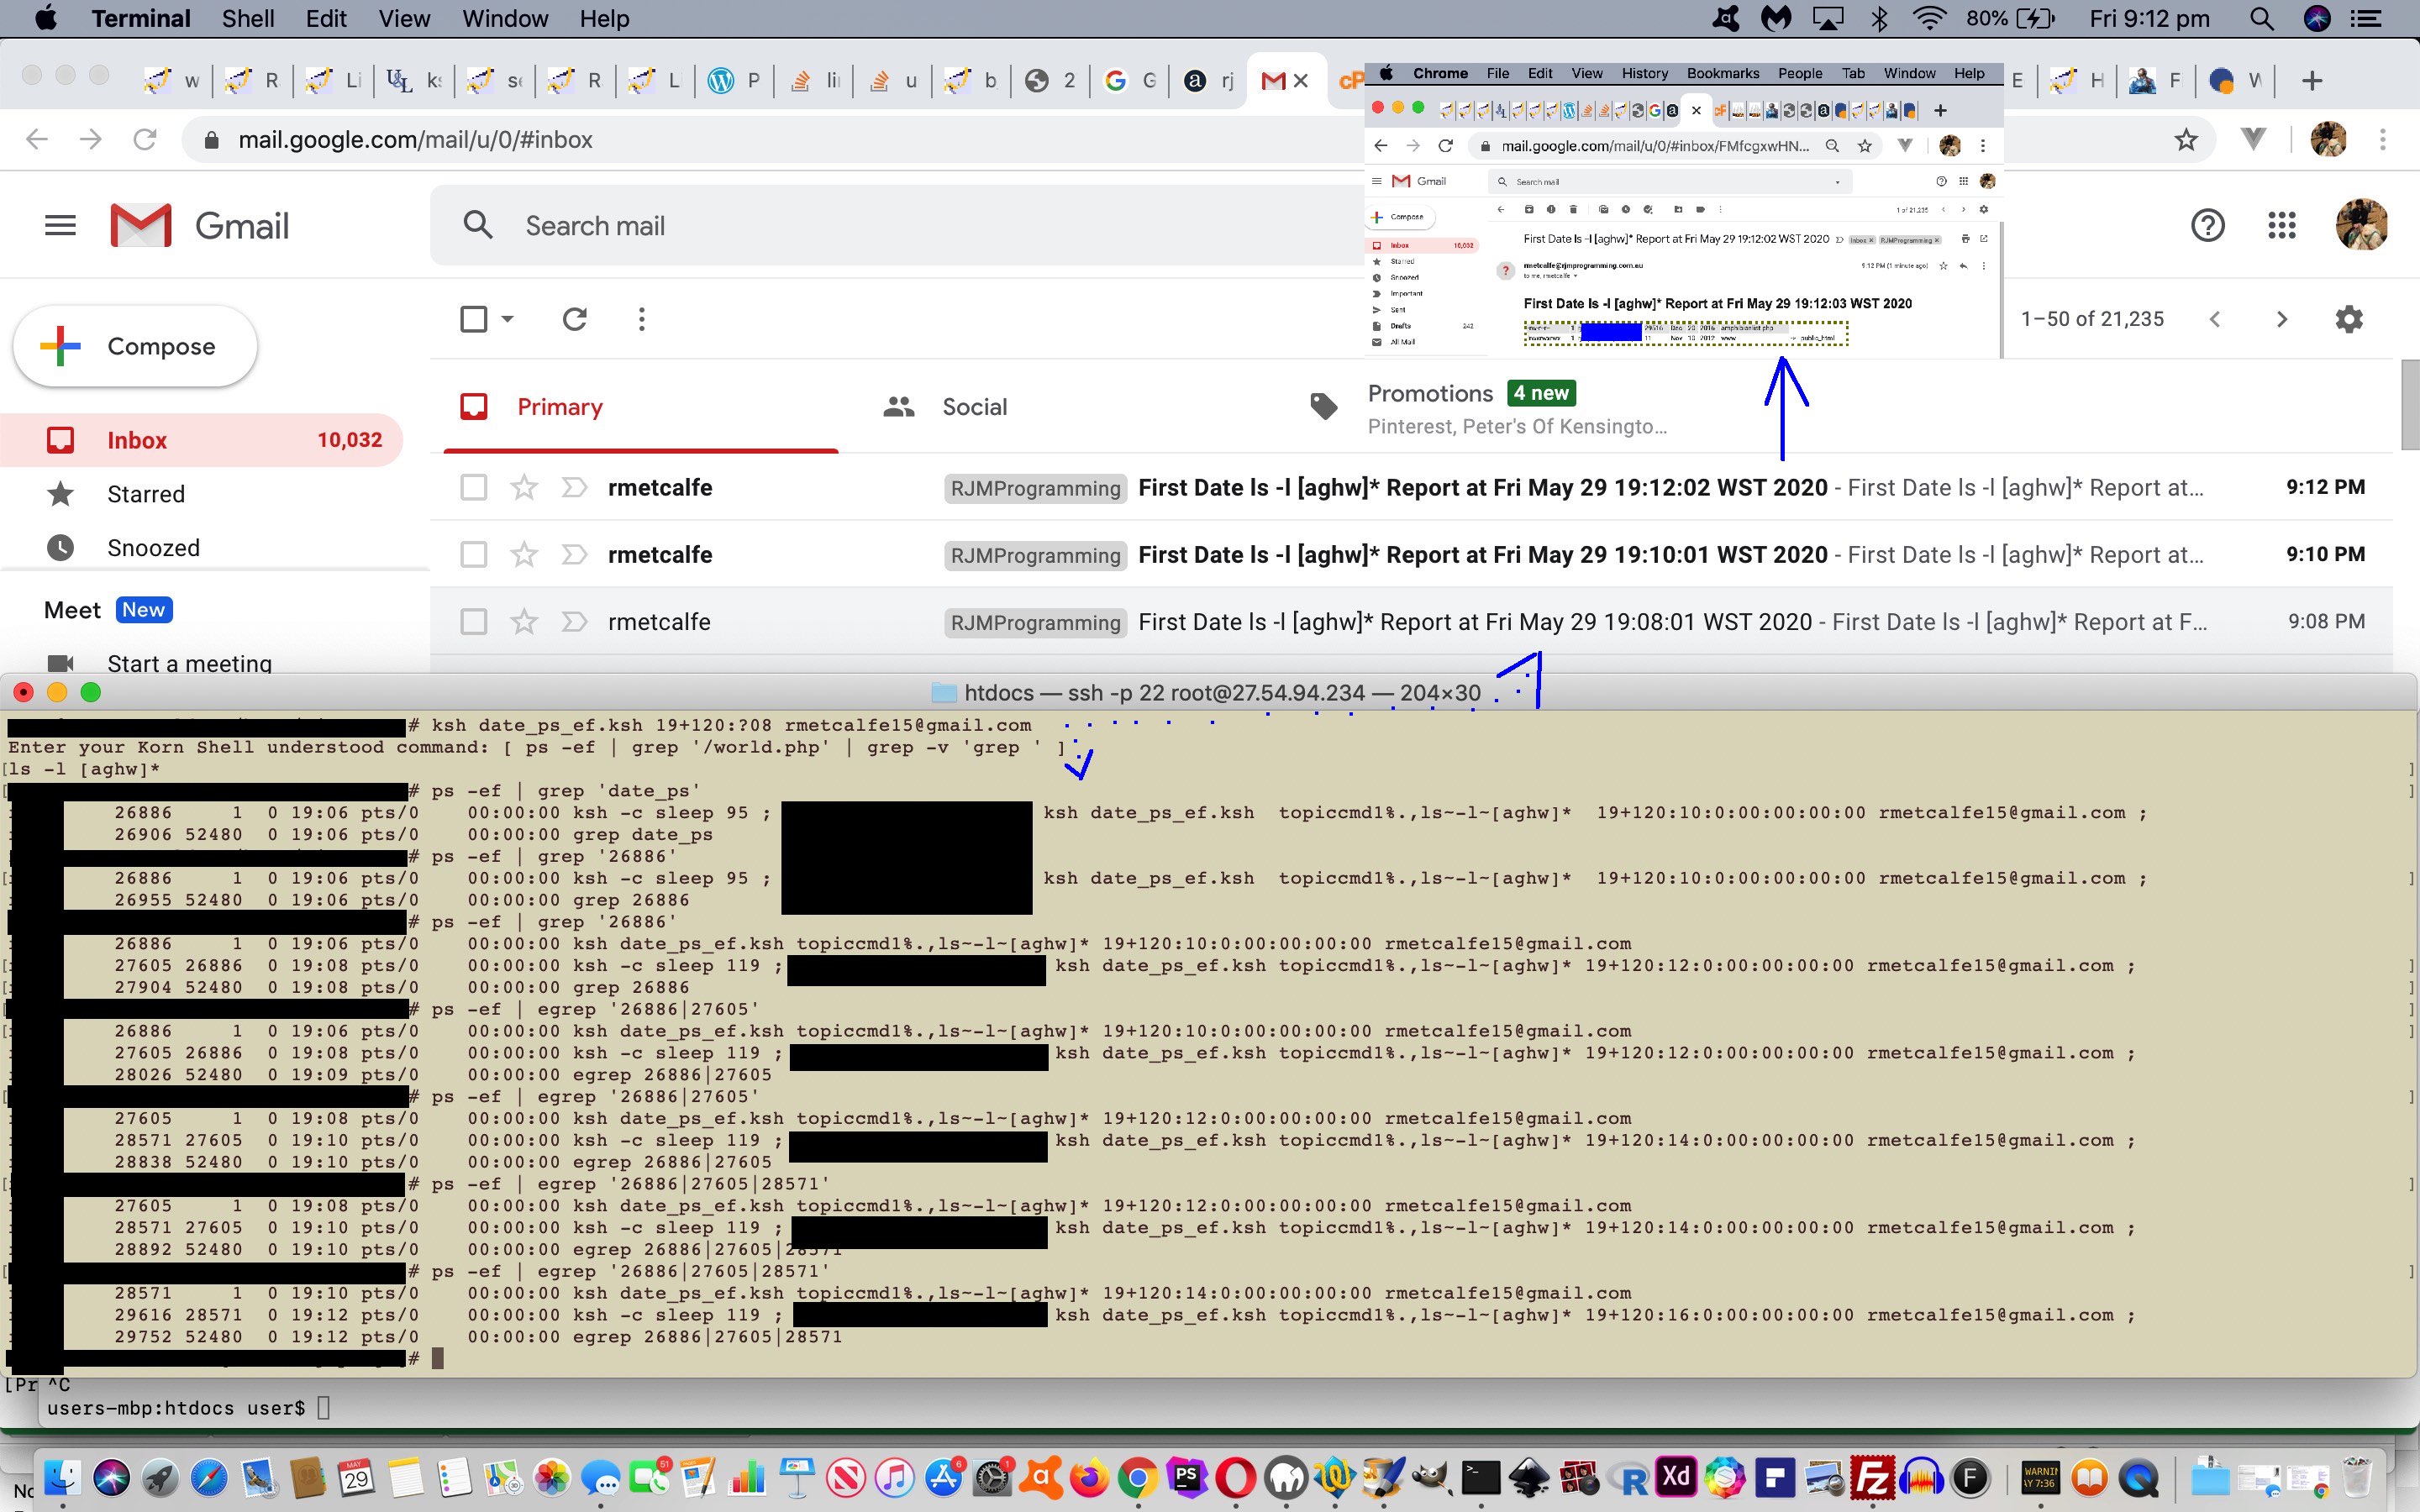Screen dimensions: 2420x1512
Task: Bookmark this page with the star icon
Action: (2186, 140)
